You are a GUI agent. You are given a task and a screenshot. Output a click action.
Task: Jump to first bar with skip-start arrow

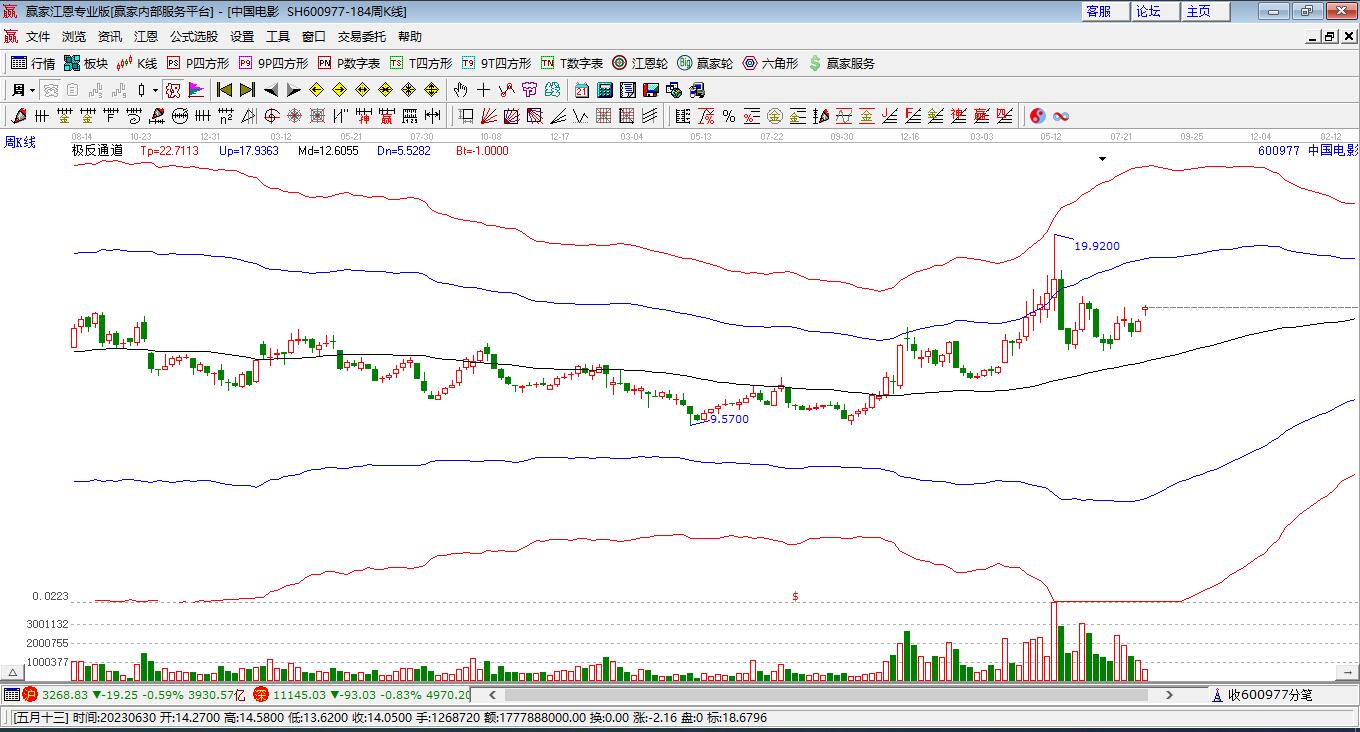coord(225,90)
